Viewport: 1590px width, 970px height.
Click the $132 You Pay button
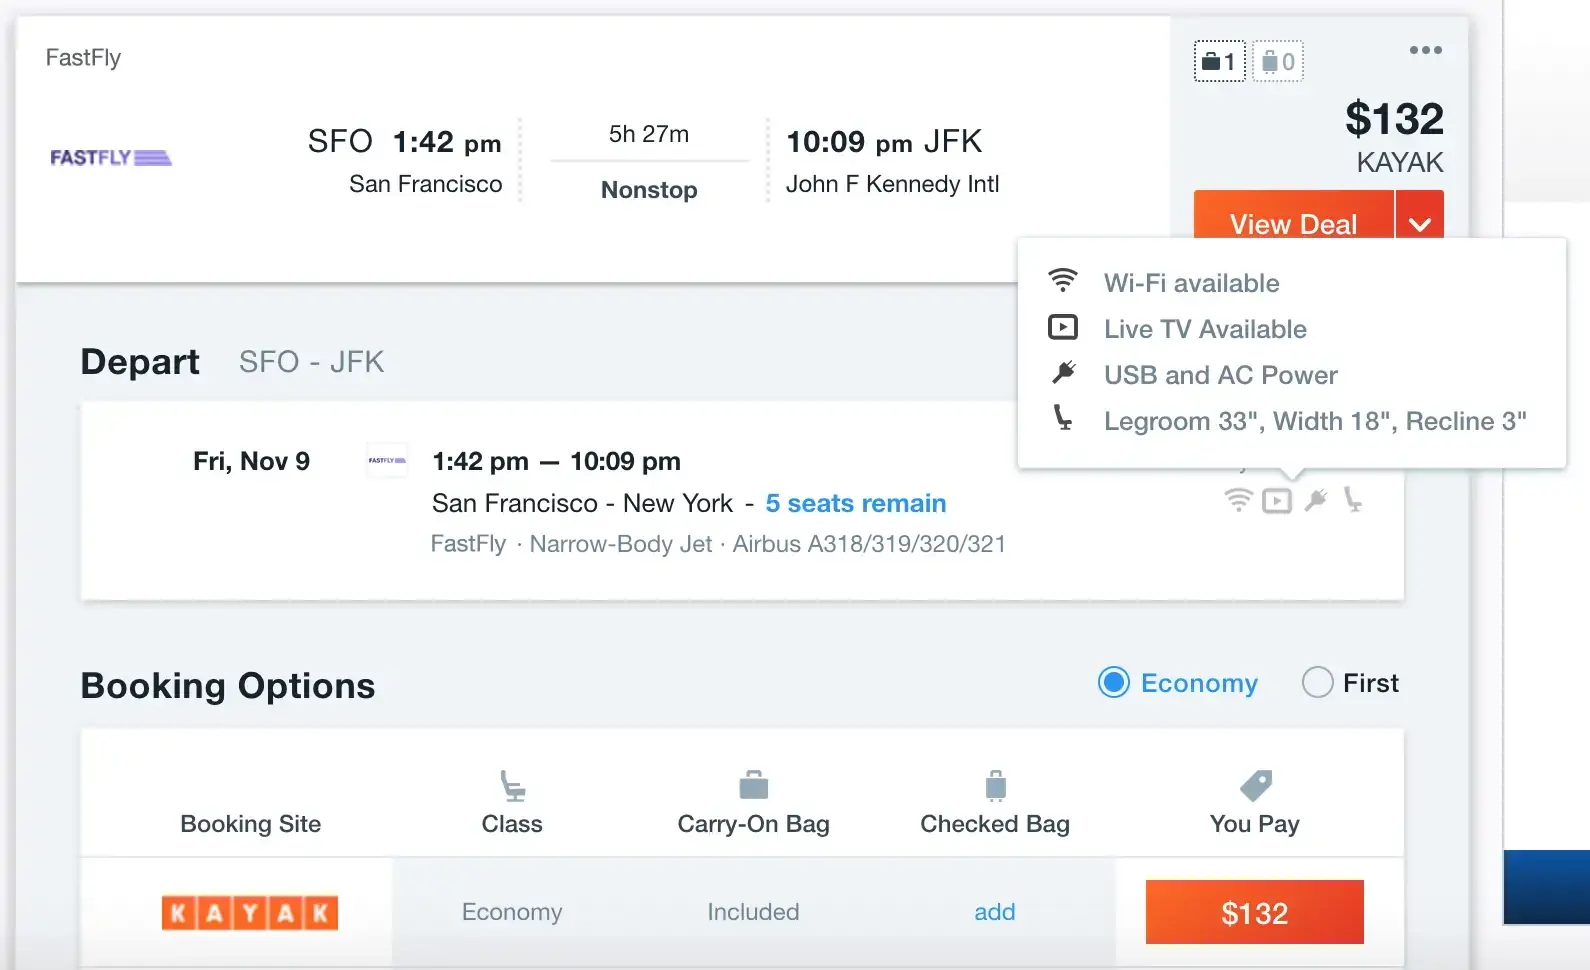click(1254, 912)
